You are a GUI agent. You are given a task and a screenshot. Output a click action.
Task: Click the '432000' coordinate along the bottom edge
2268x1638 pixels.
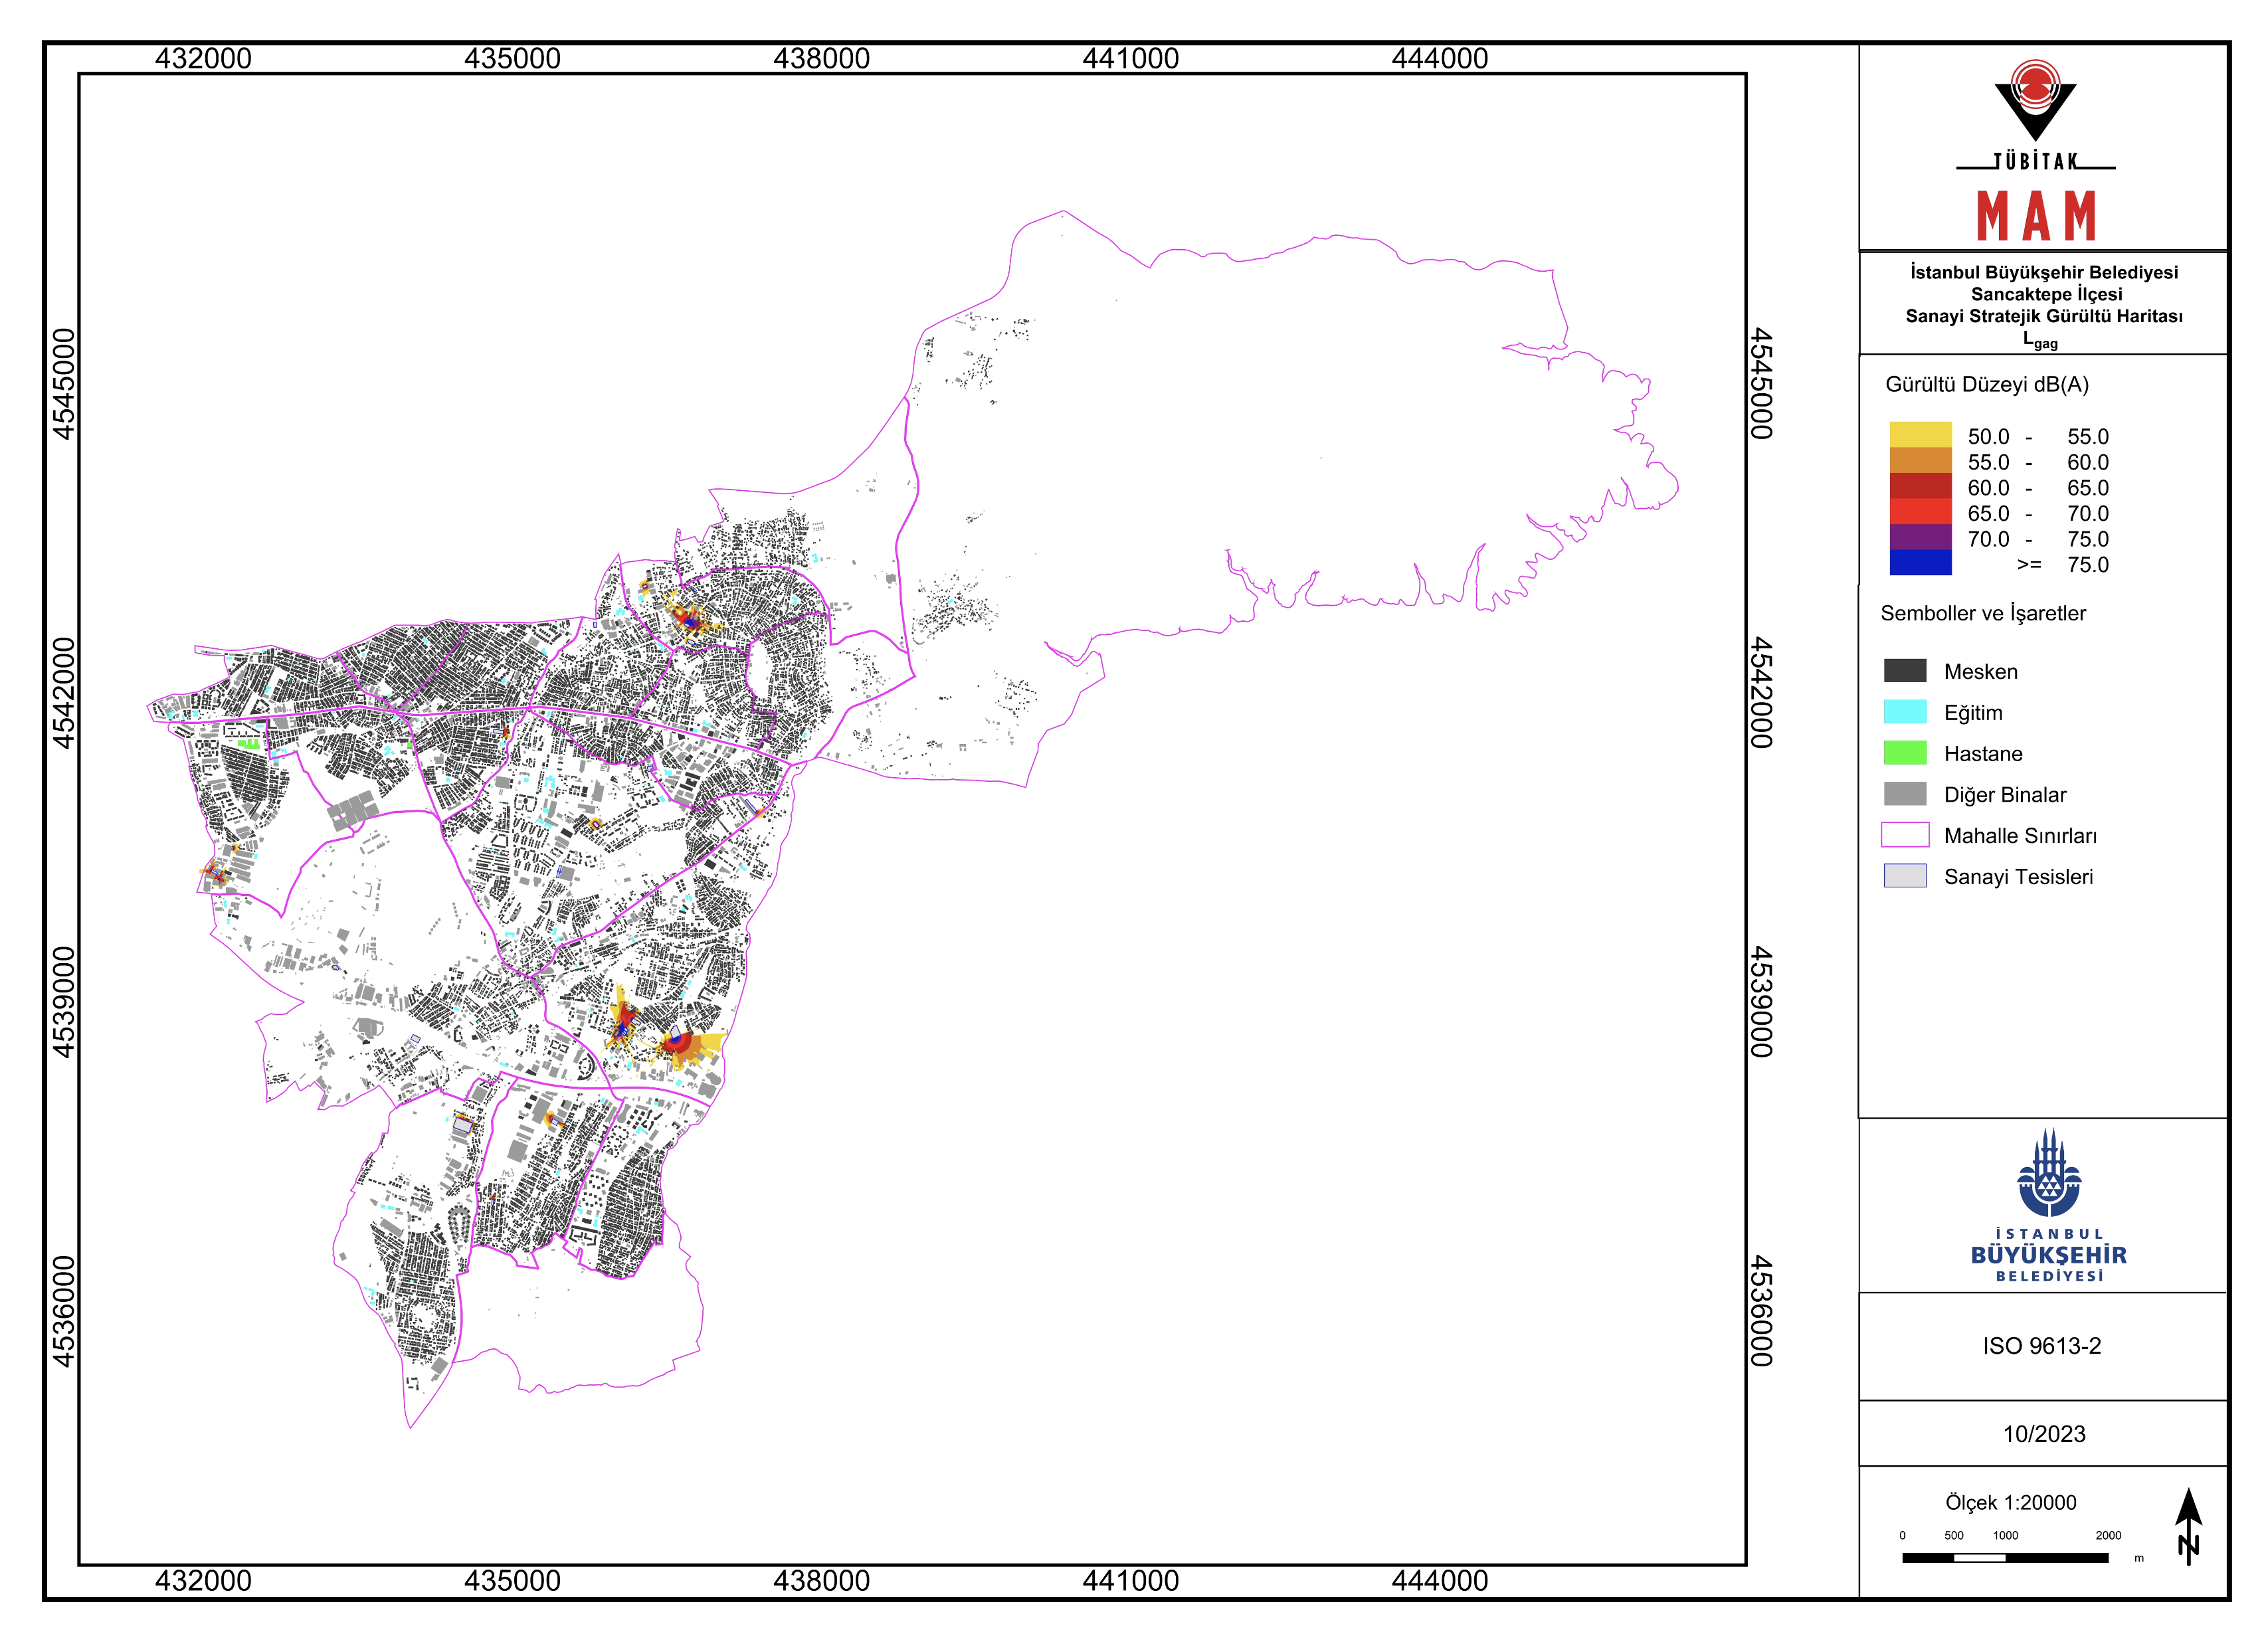[203, 1581]
